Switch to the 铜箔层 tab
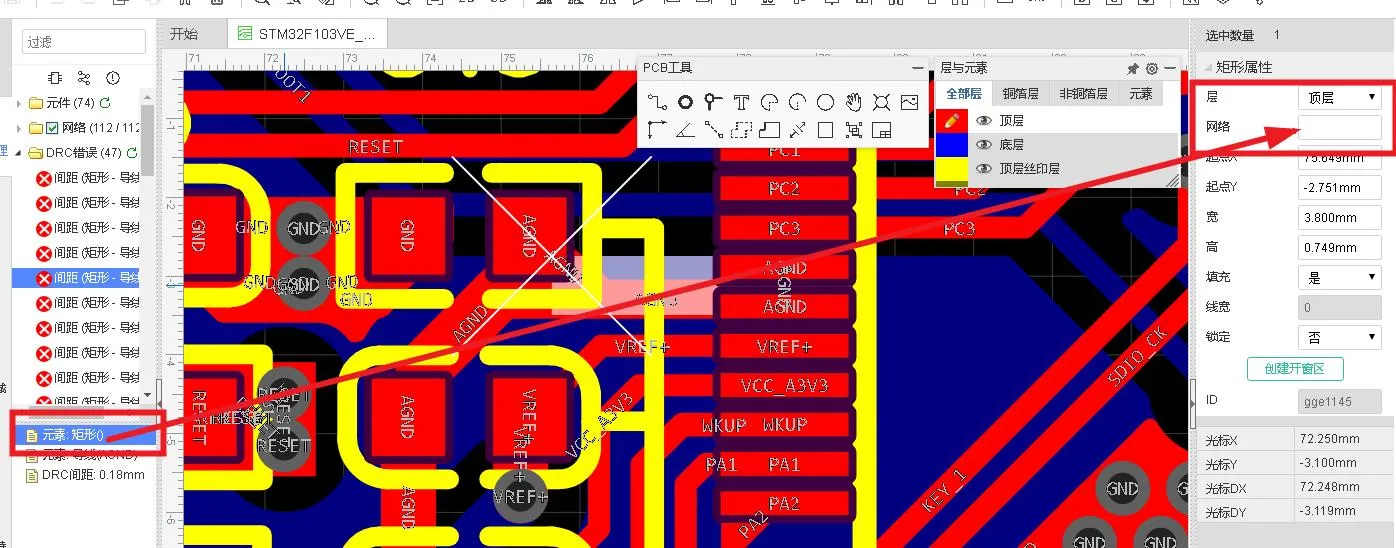 [1021, 94]
